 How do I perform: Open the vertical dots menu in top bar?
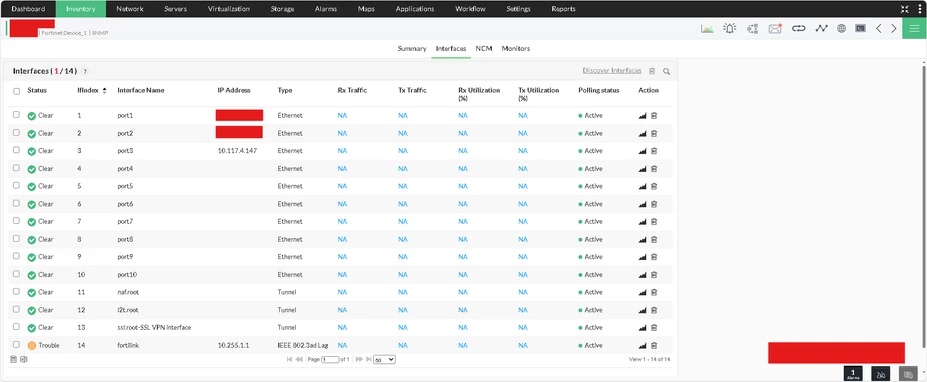920,9
